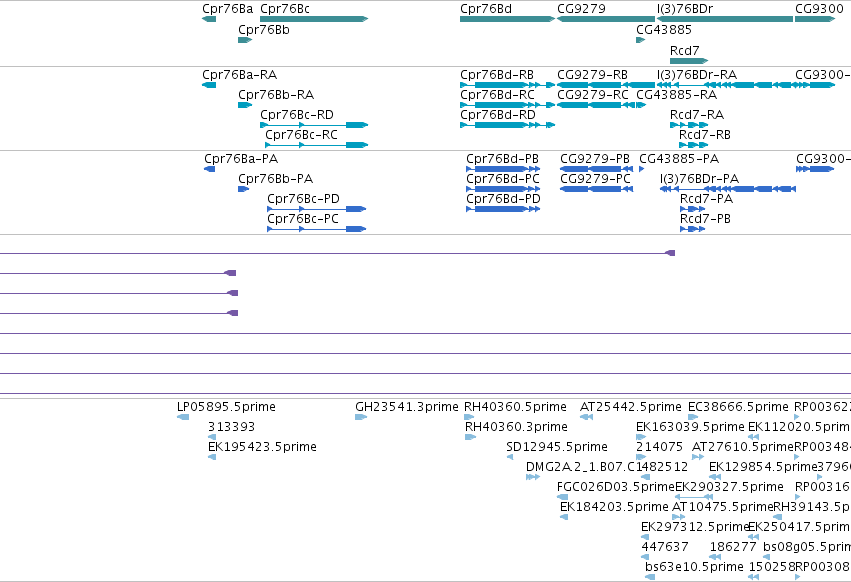Select the Rcd7 gene label

click(x=684, y=50)
